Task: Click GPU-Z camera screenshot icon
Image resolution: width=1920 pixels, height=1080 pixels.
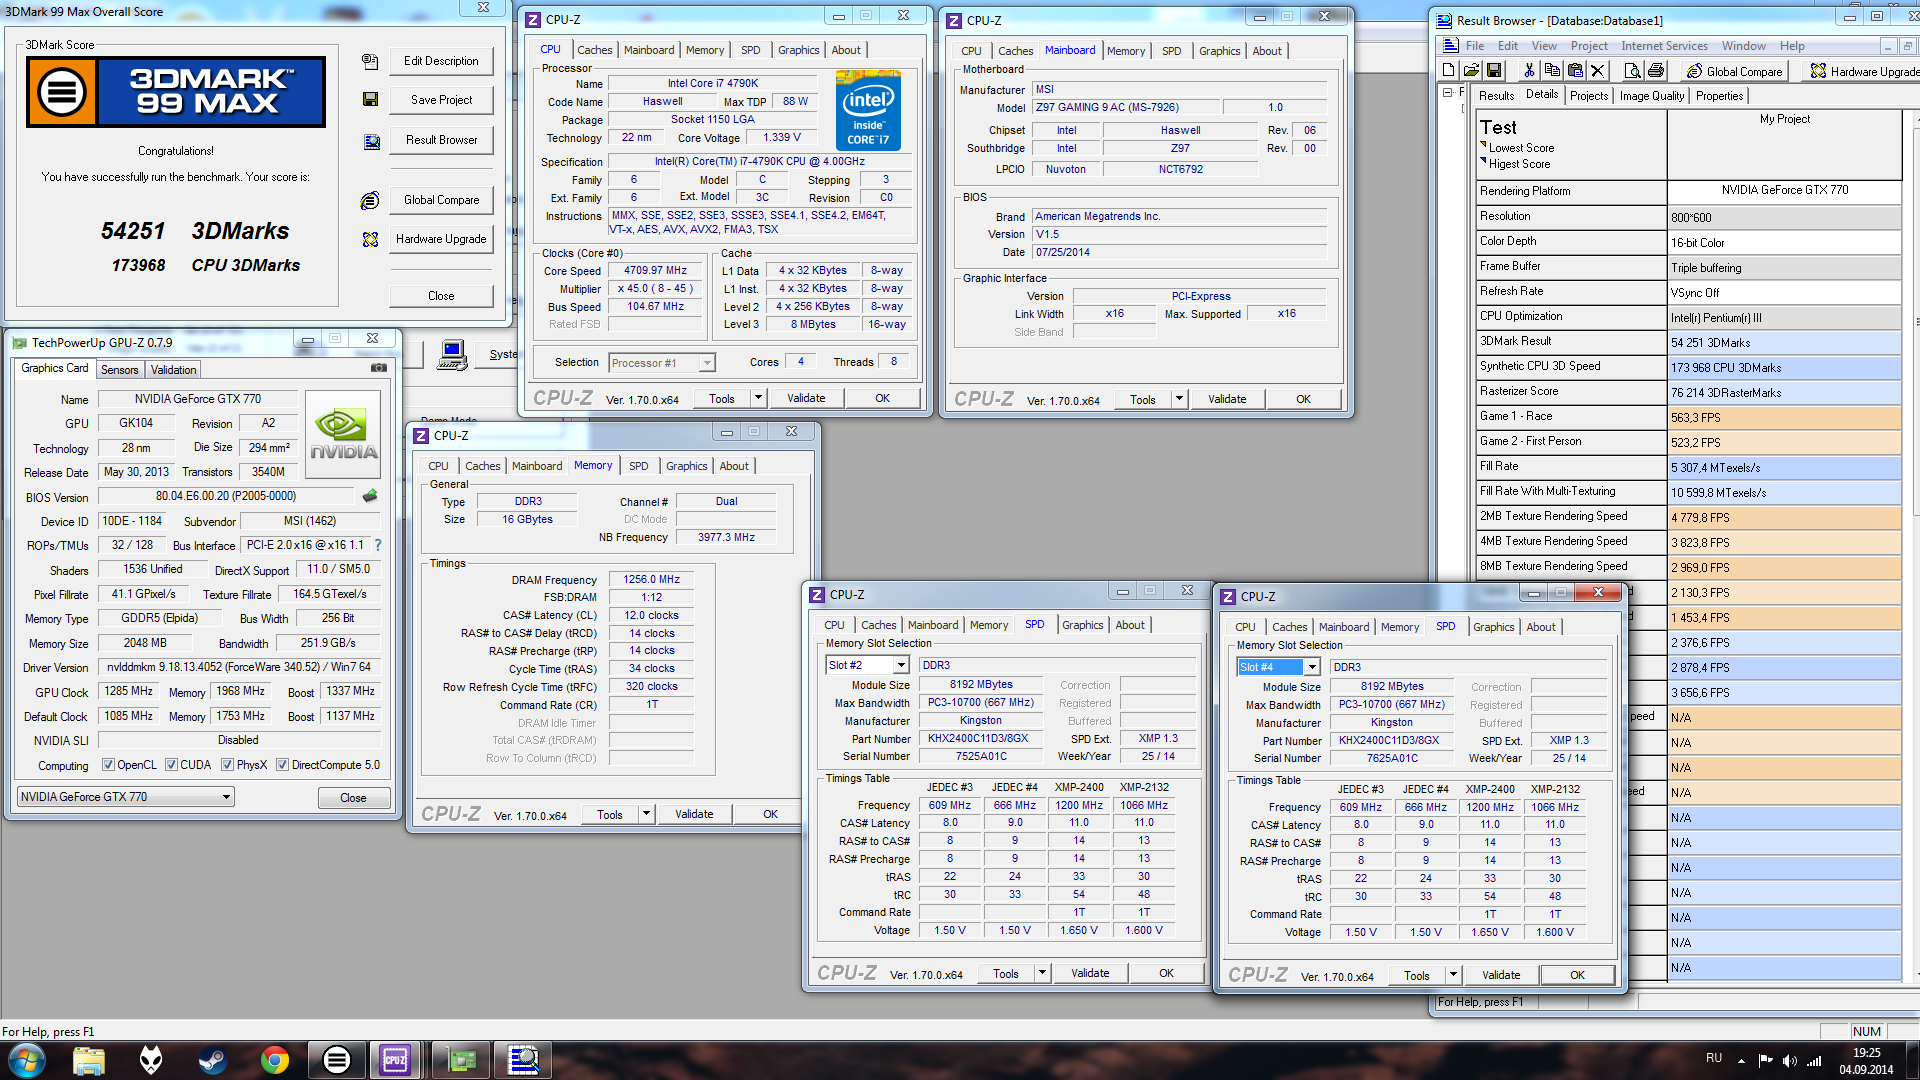Action: tap(379, 368)
